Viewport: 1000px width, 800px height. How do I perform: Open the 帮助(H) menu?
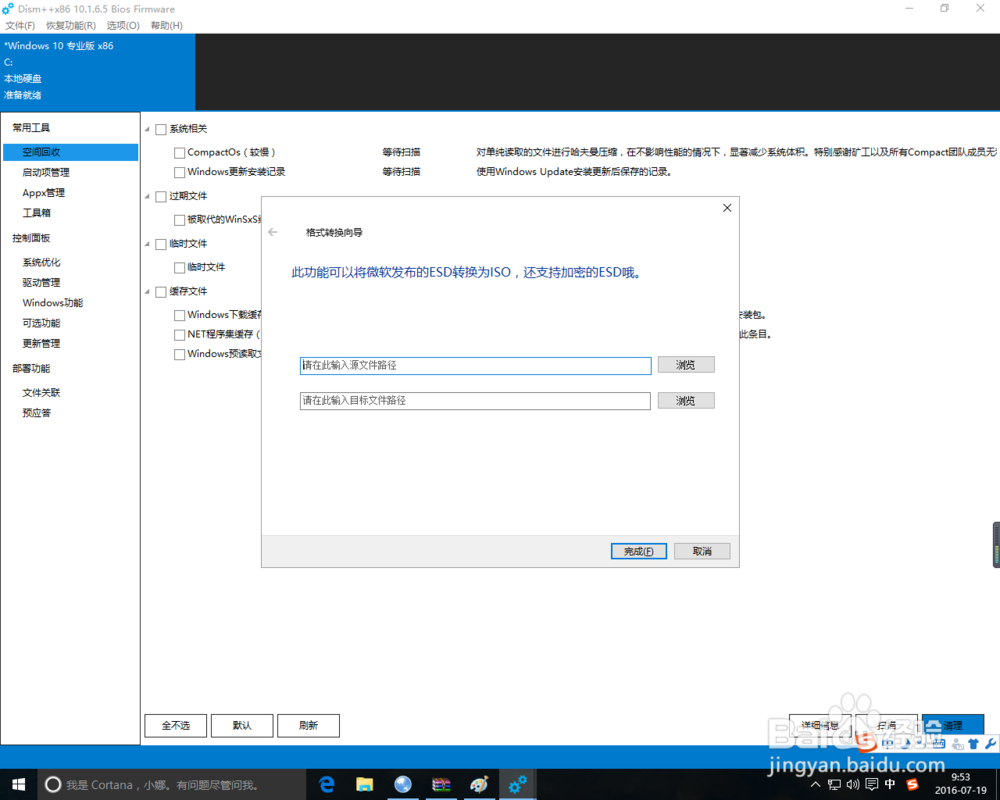tap(166, 26)
